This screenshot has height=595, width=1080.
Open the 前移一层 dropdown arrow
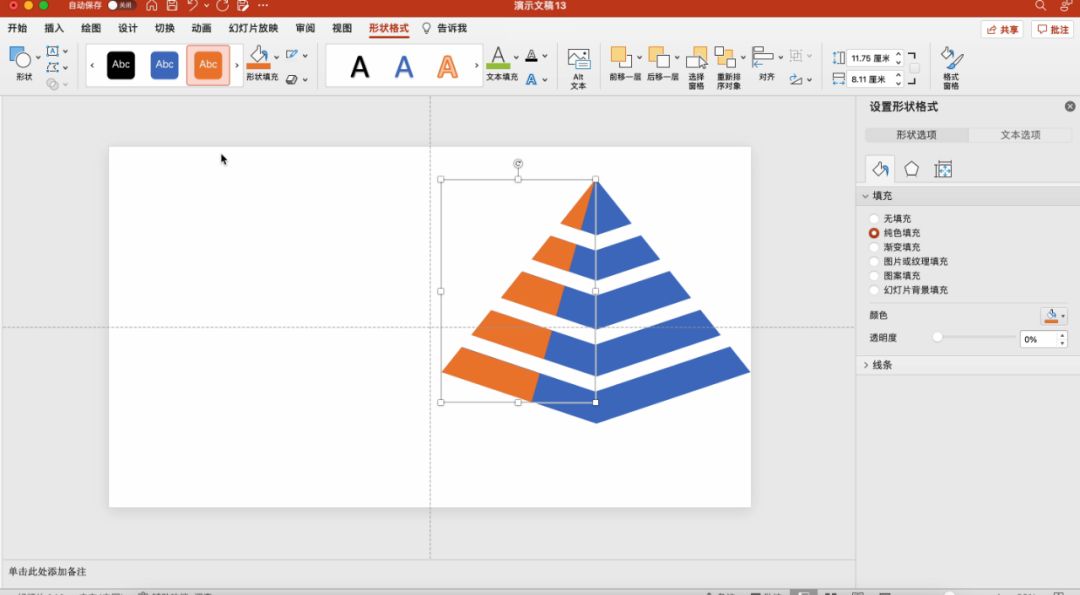point(640,58)
